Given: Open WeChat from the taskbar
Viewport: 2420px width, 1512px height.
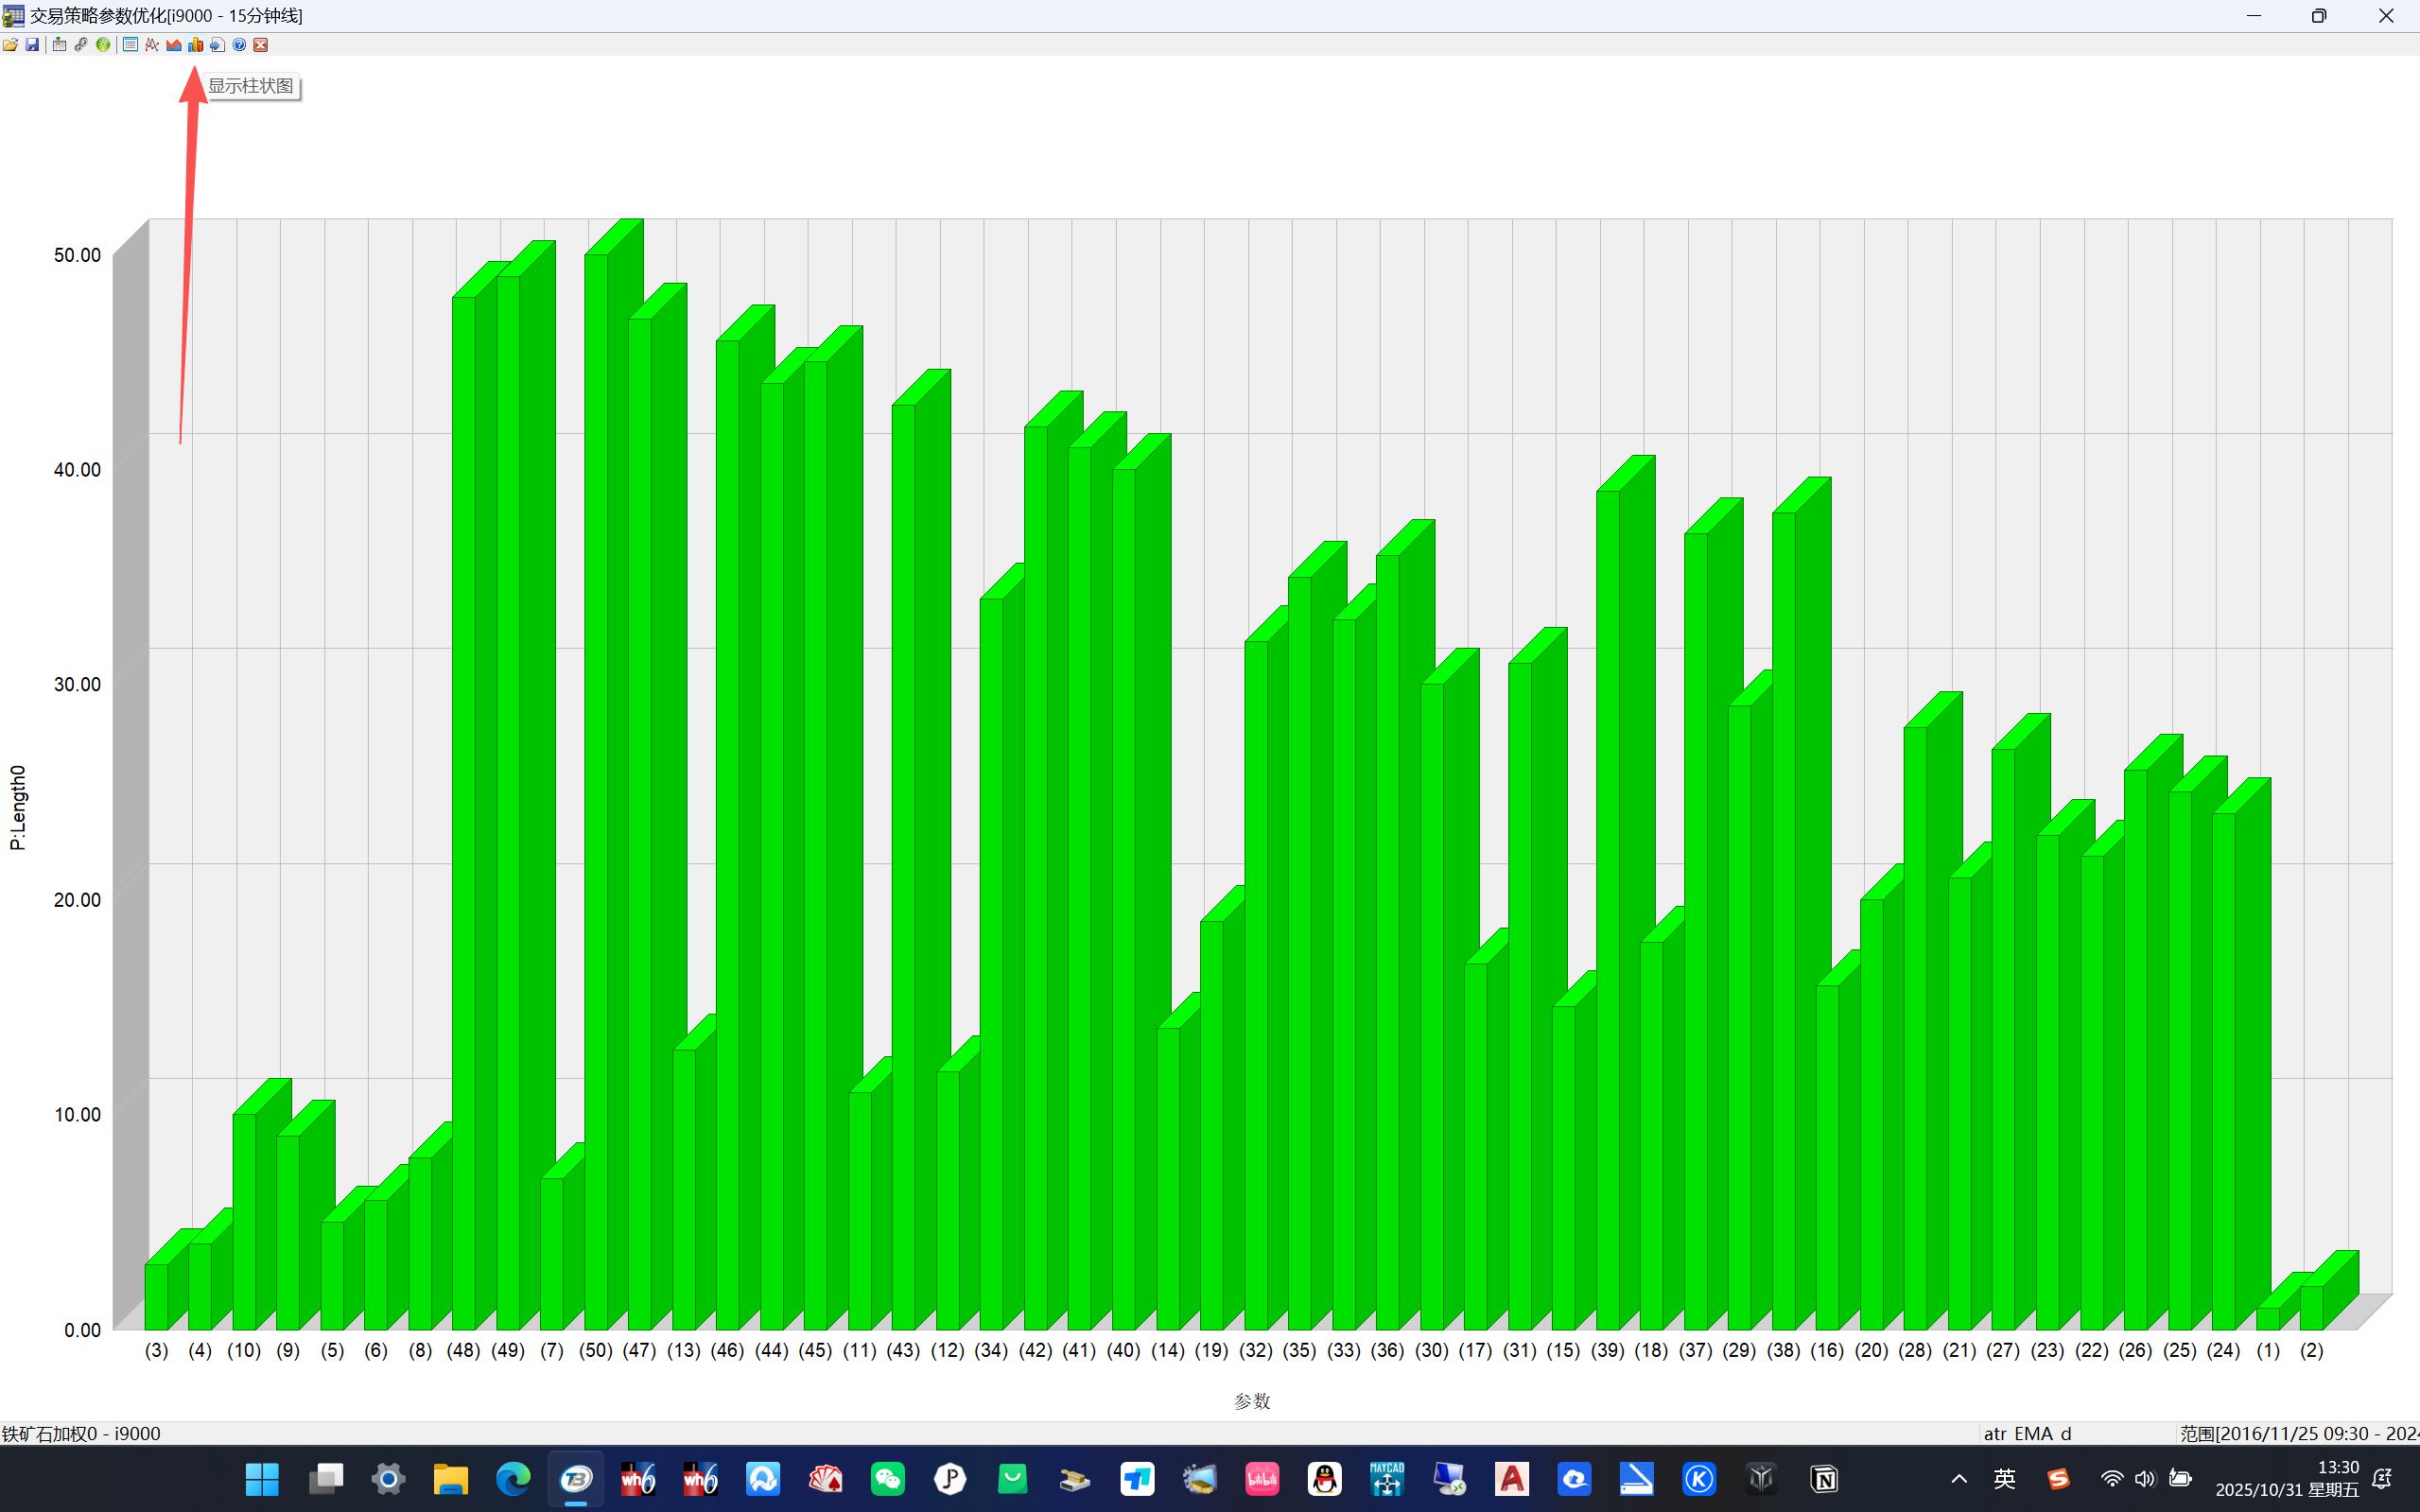Looking at the screenshot, I should tap(888, 1479).
